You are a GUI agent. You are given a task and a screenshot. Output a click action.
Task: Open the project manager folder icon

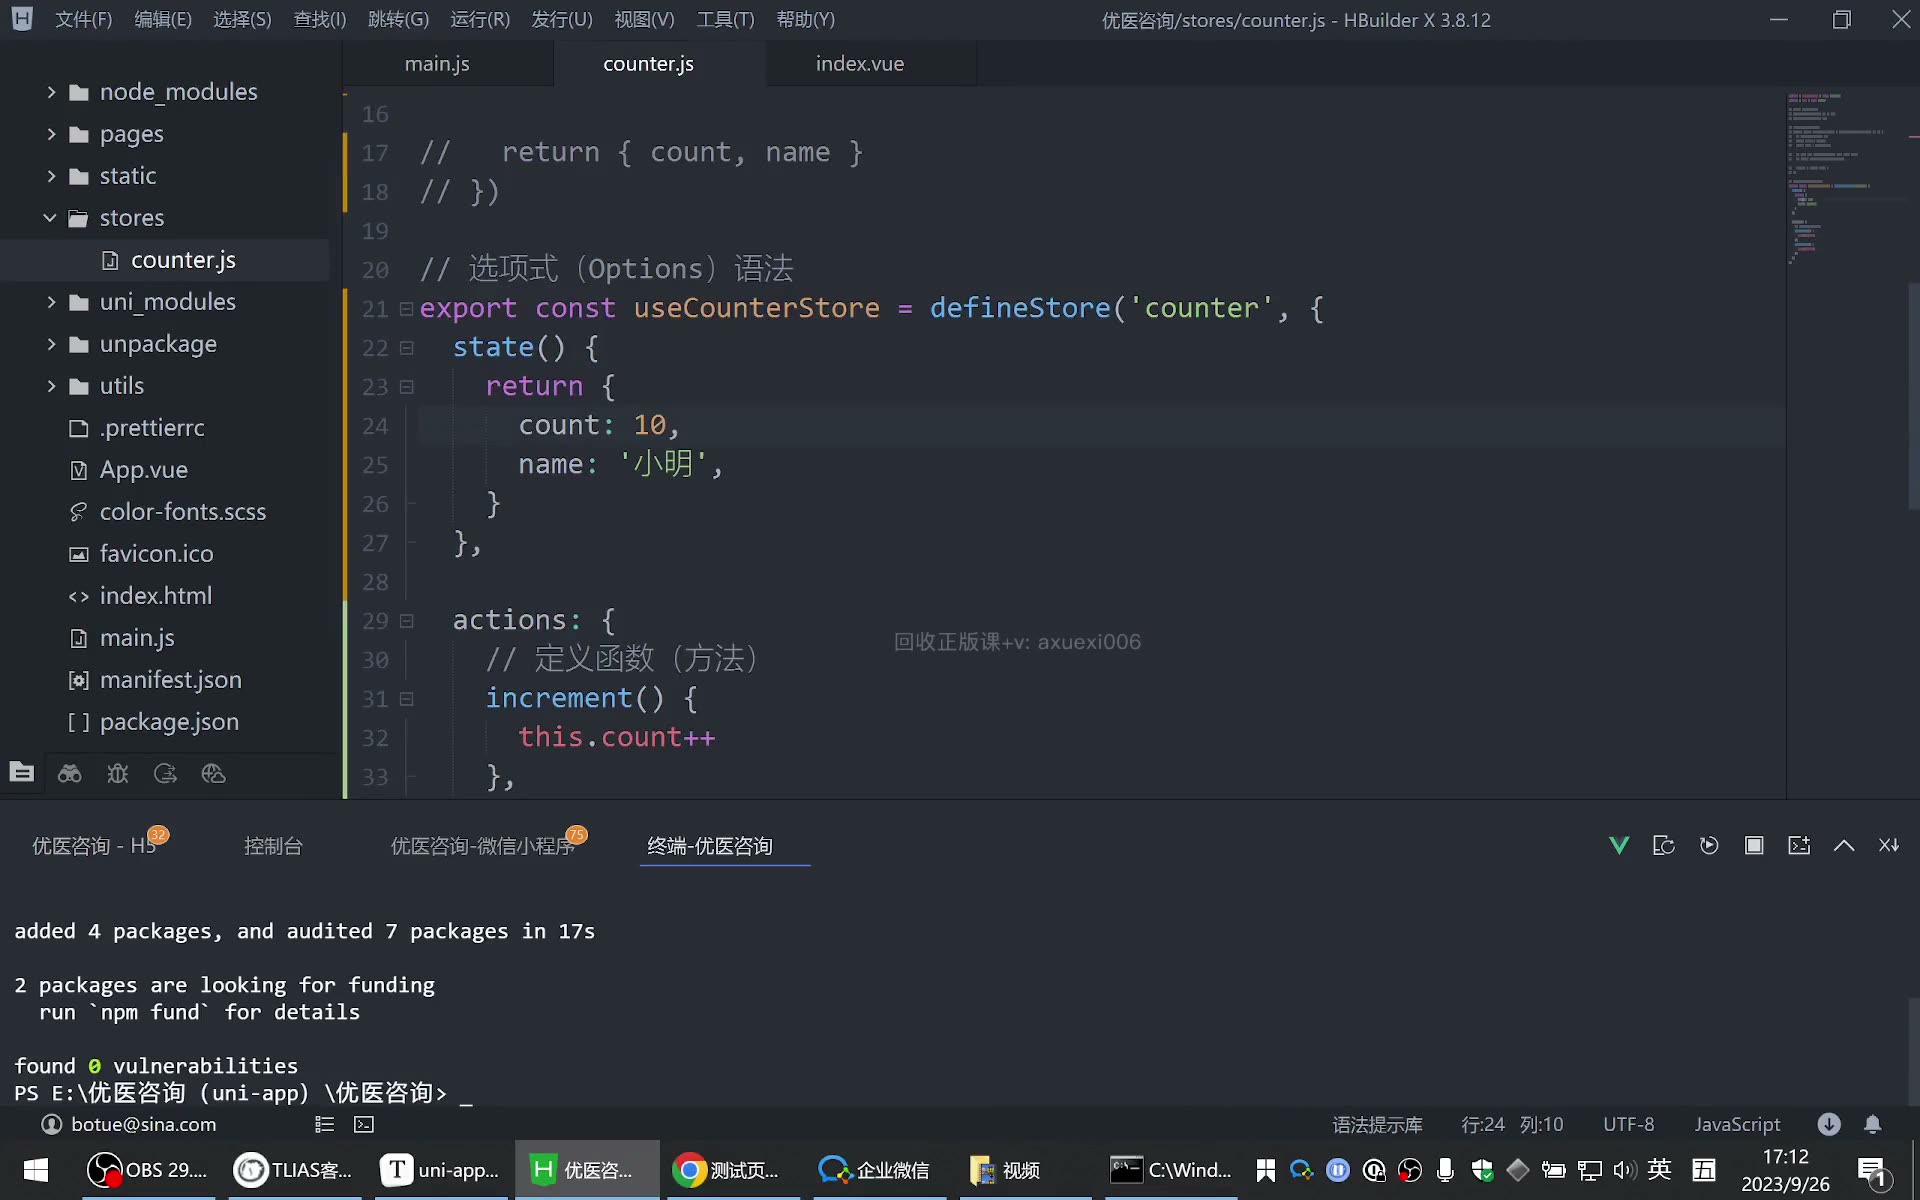click(22, 772)
